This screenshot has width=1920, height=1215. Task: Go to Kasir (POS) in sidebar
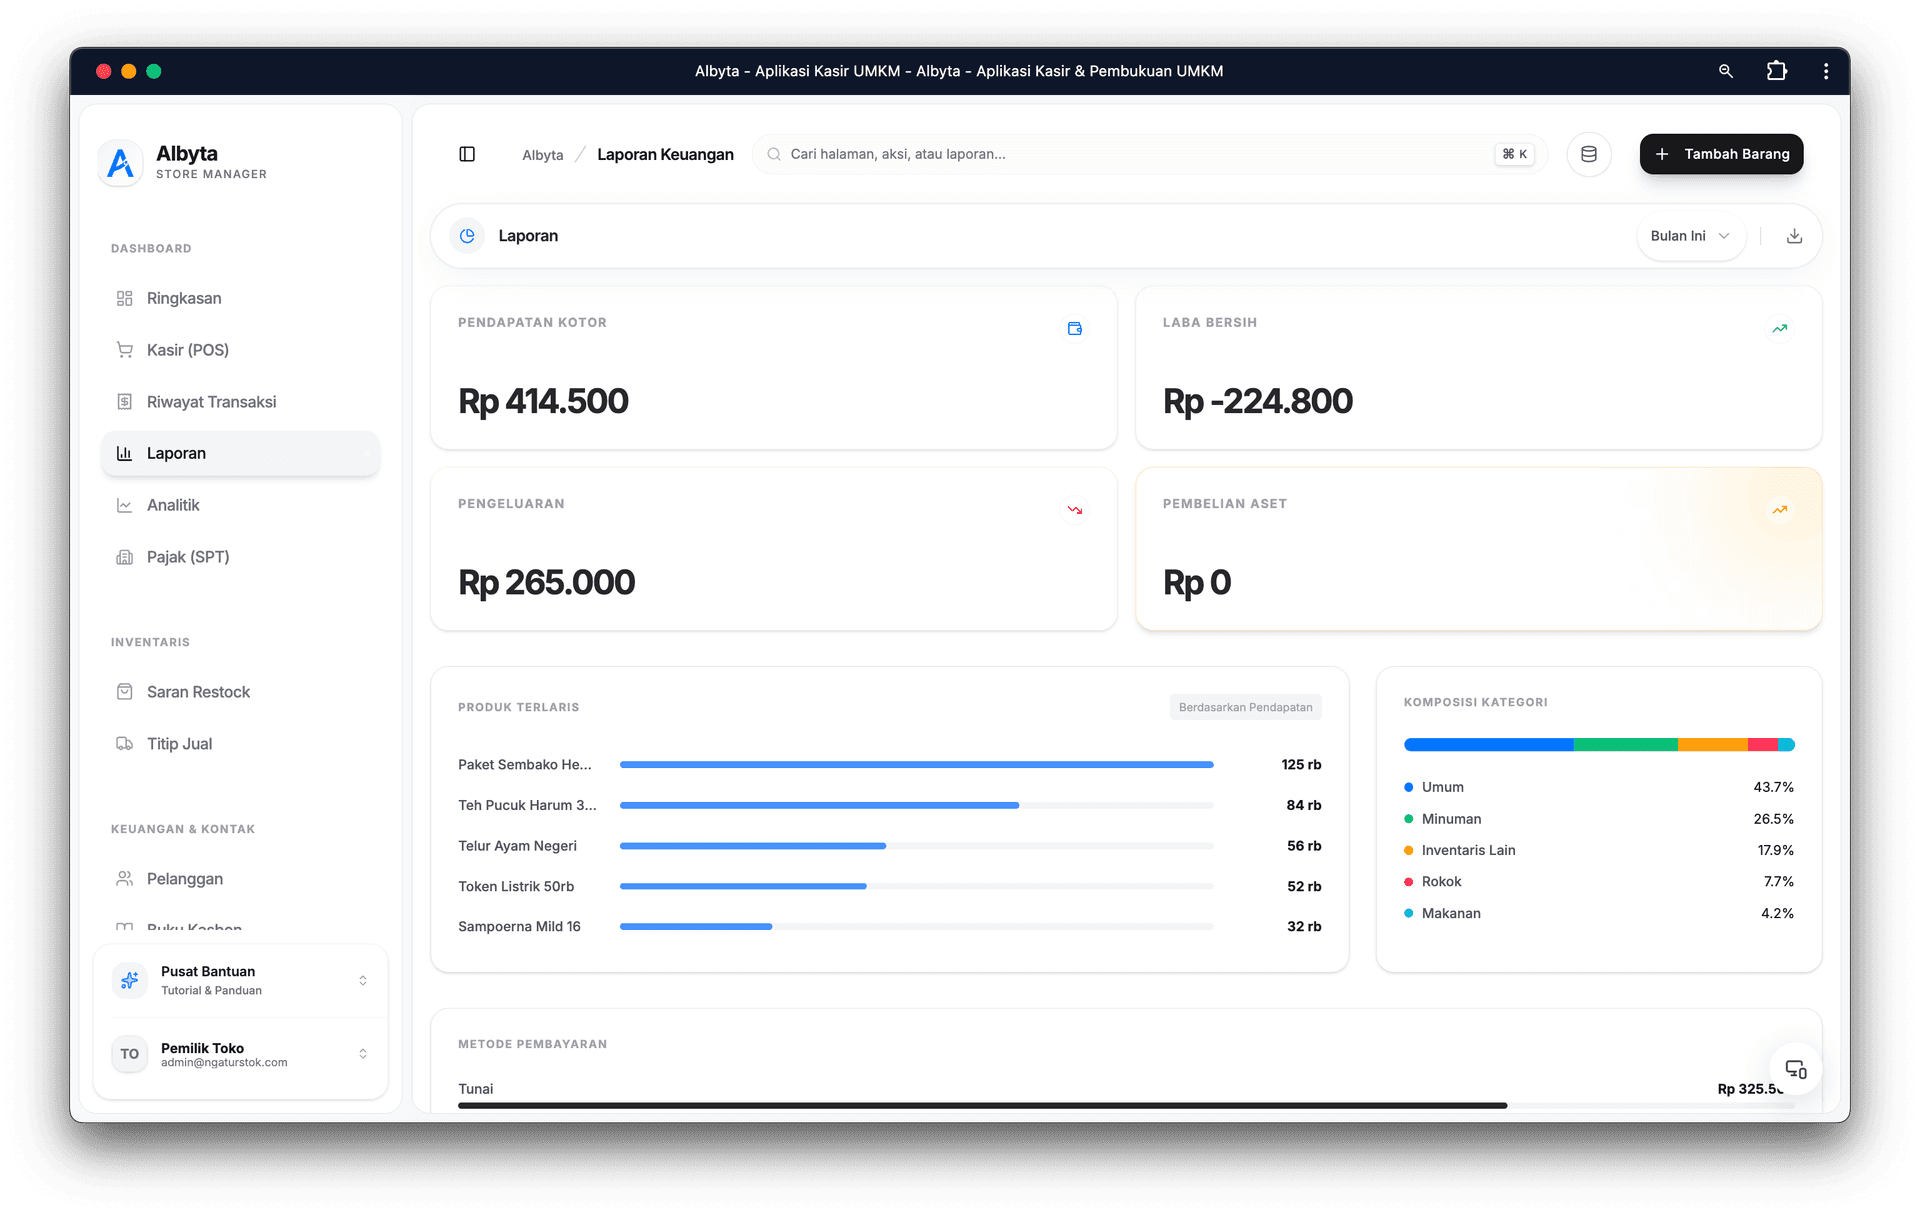click(x=187, y=350)
